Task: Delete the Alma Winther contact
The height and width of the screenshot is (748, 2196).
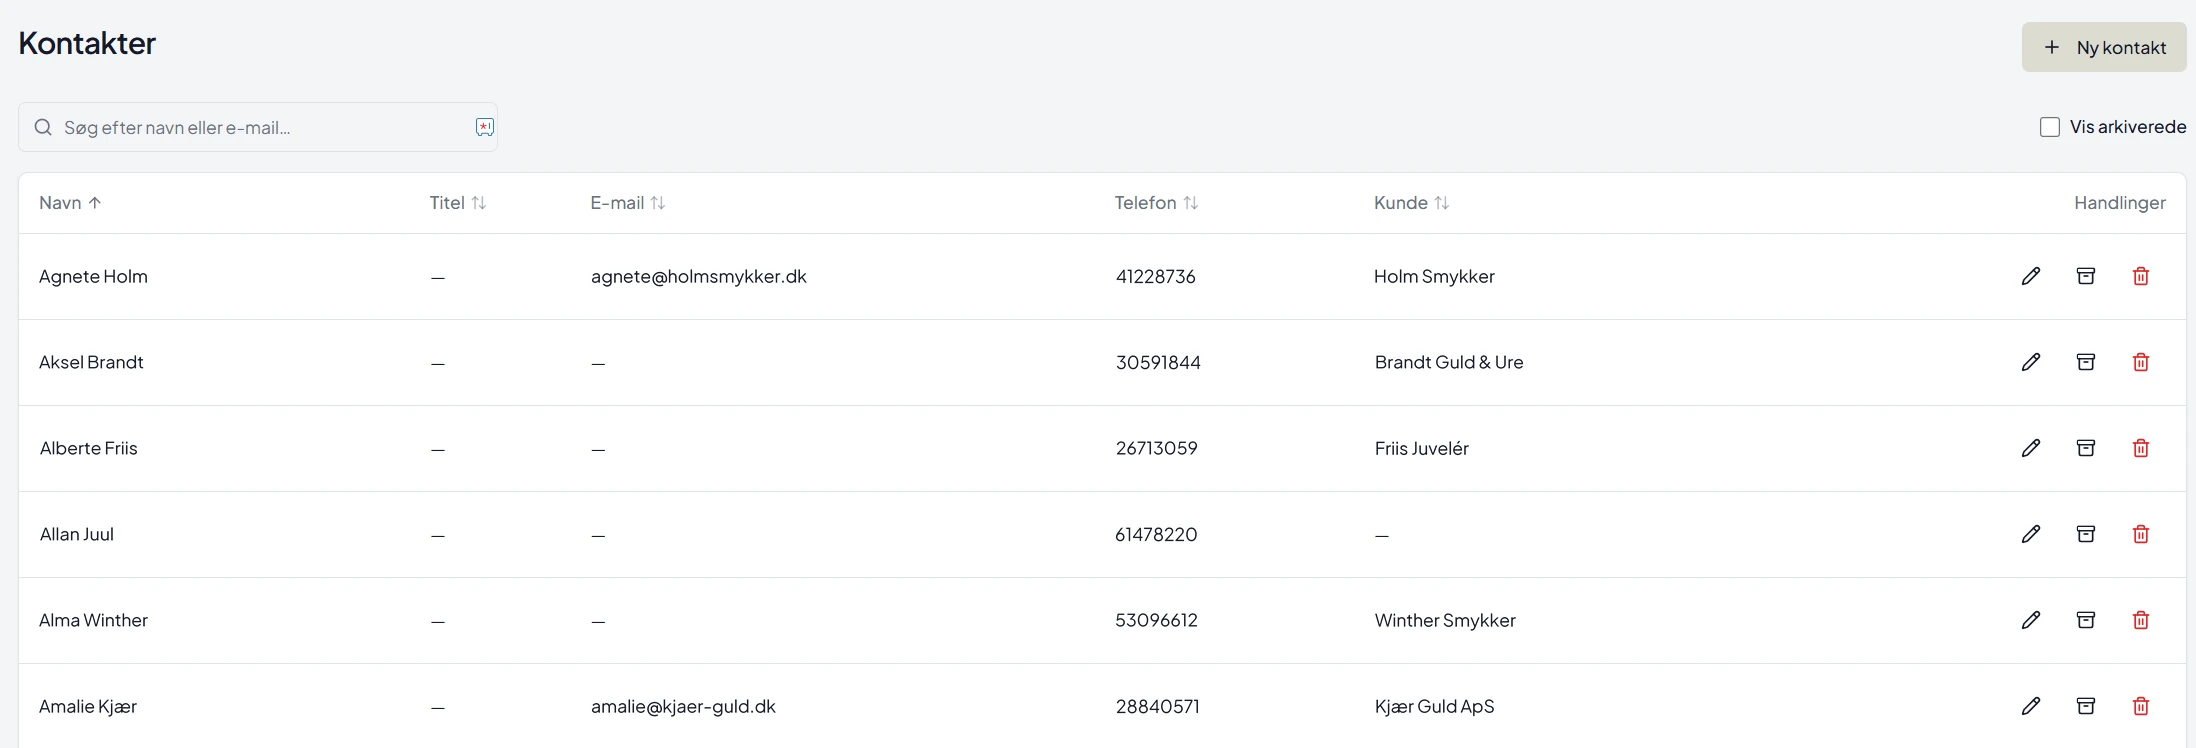Action: pos(2141,620)
